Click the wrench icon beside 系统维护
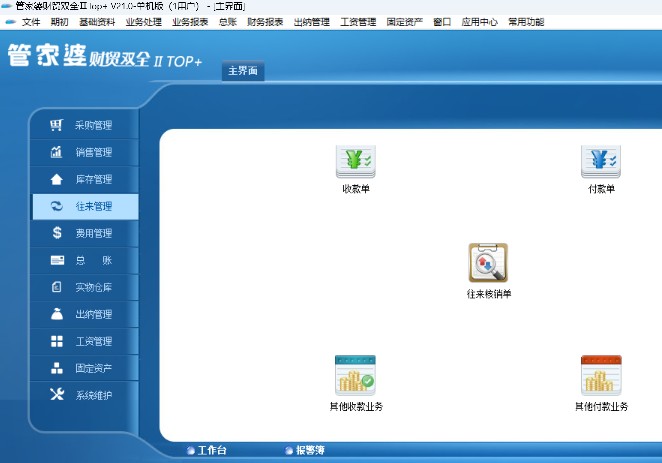 (57, 394)
